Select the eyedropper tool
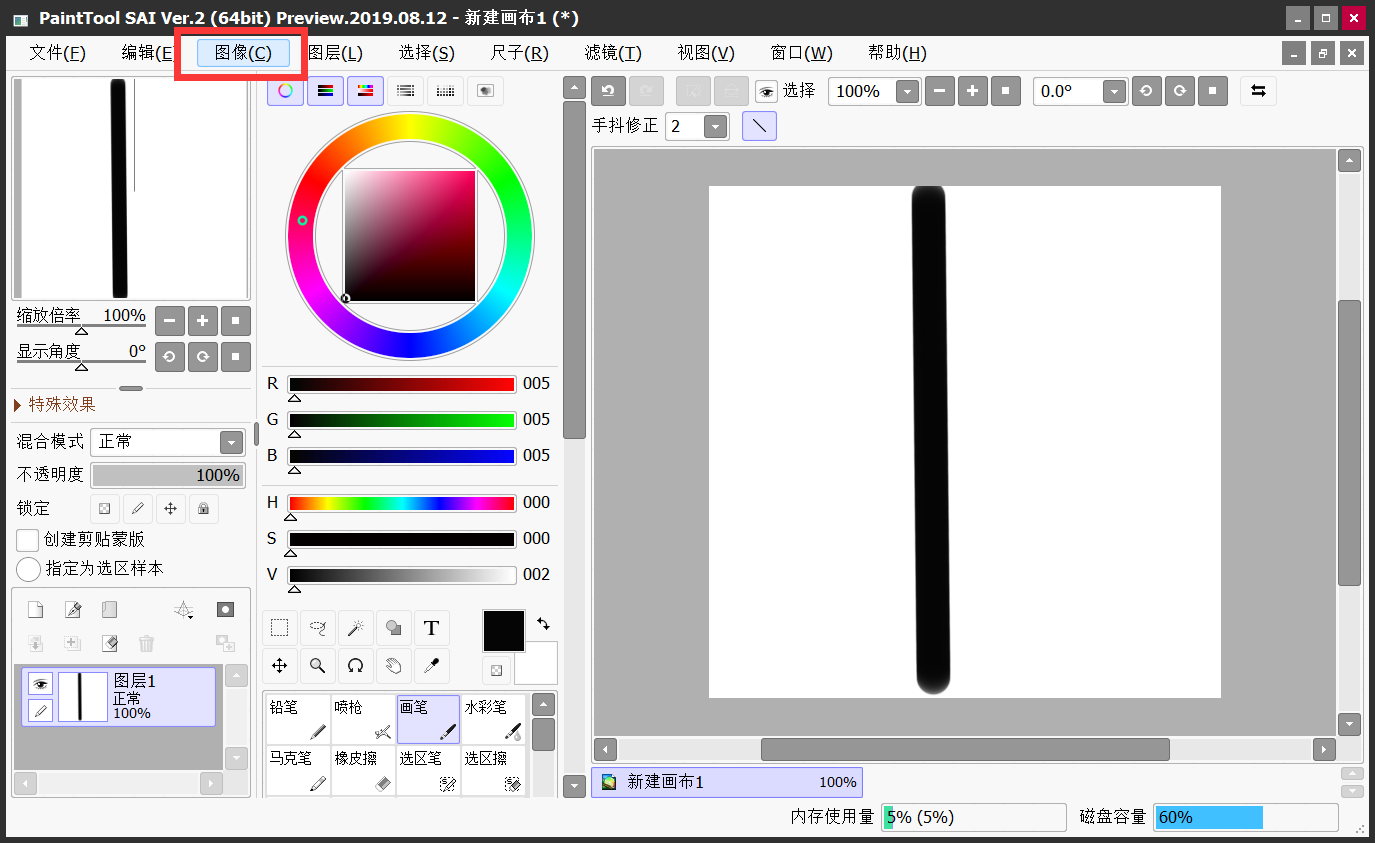 [x=432, y=666]
